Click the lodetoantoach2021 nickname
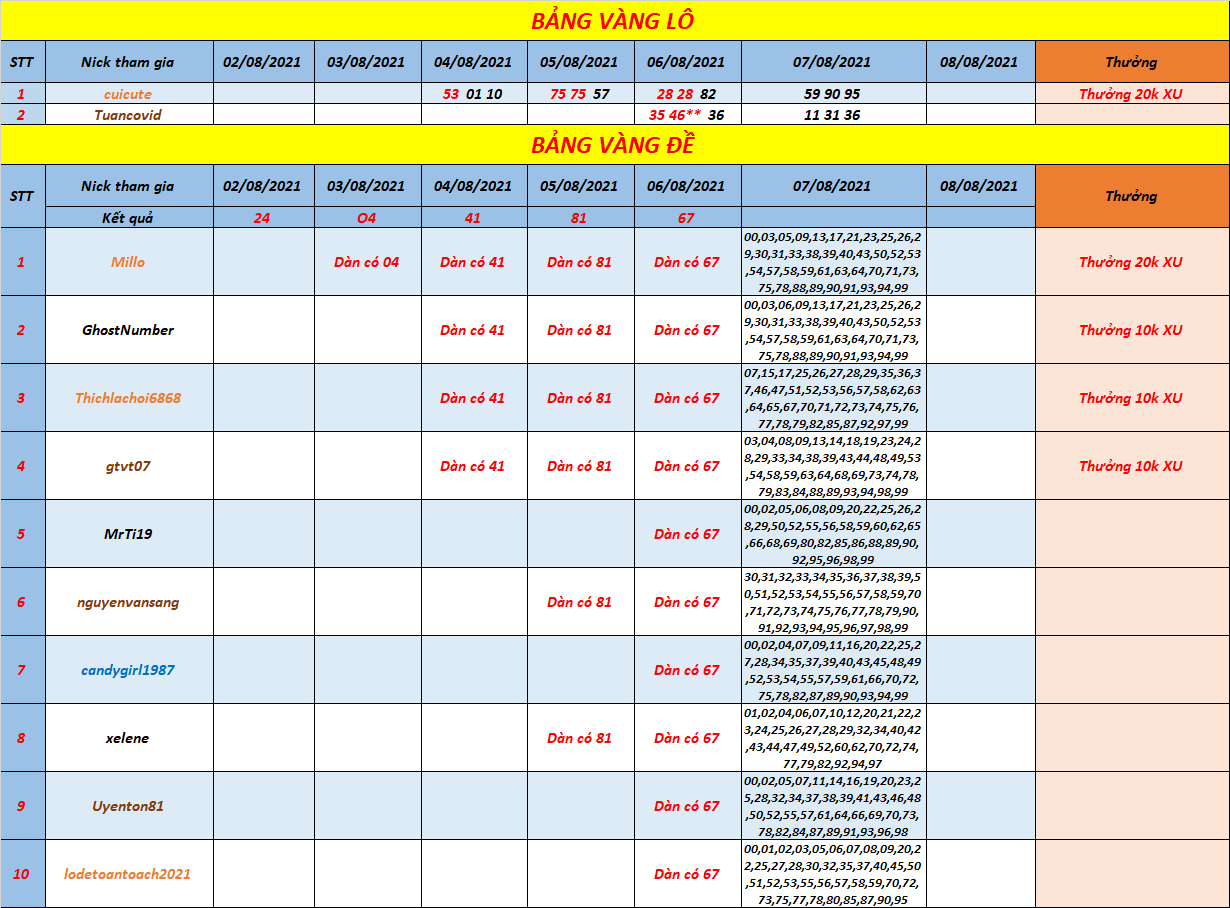1230x908 pixels. 128,874
